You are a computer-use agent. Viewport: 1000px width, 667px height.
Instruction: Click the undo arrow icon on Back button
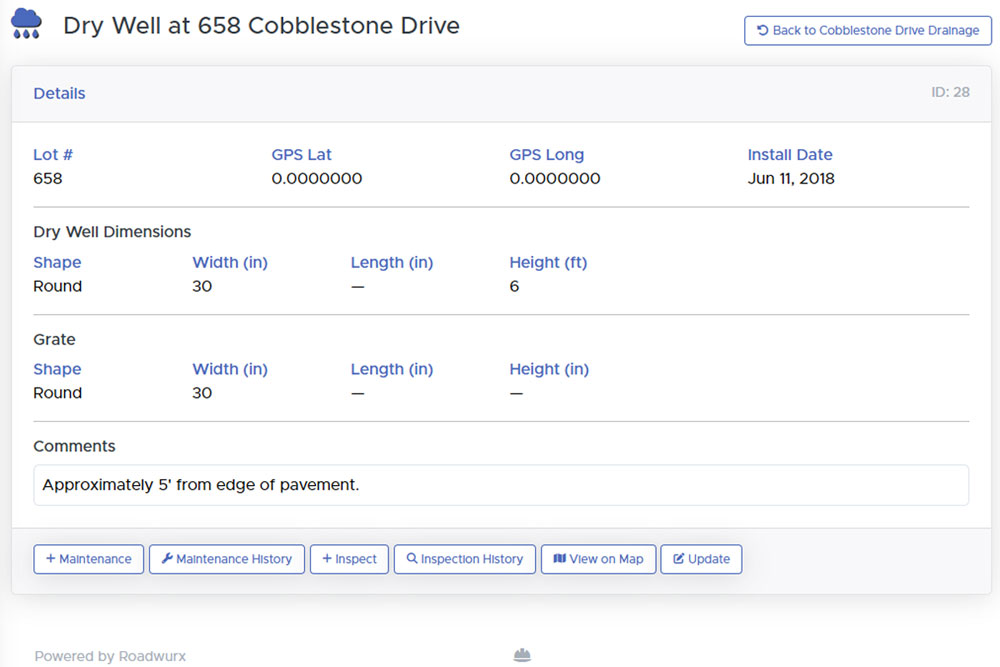click(x=762, y=31)
